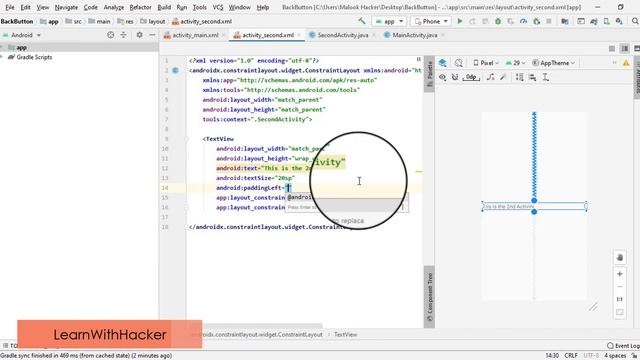
Task: Open Search Everywhere magnifier icon
Action: [635, 21]
